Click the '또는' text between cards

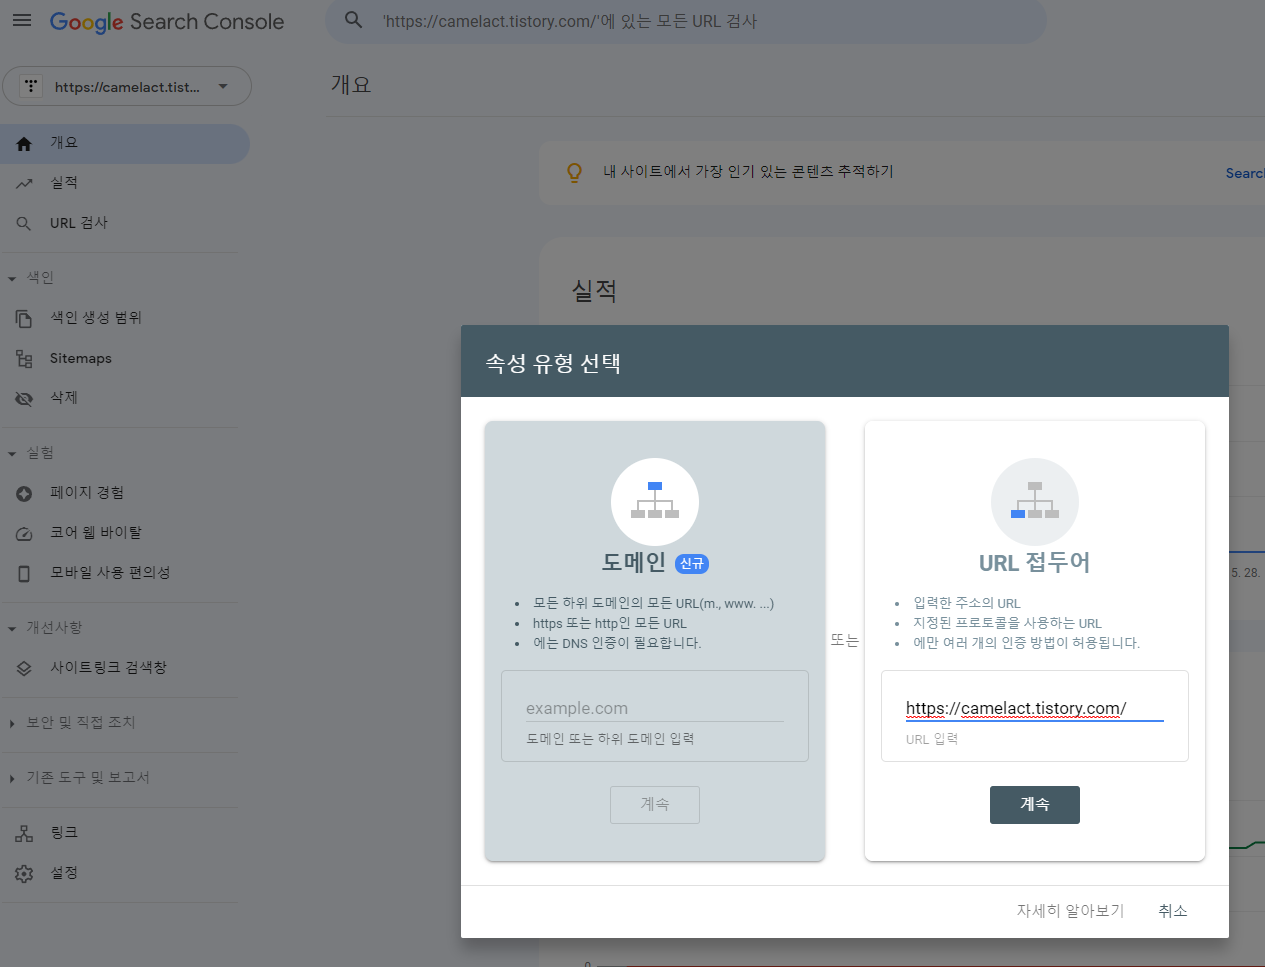(845, 641)
